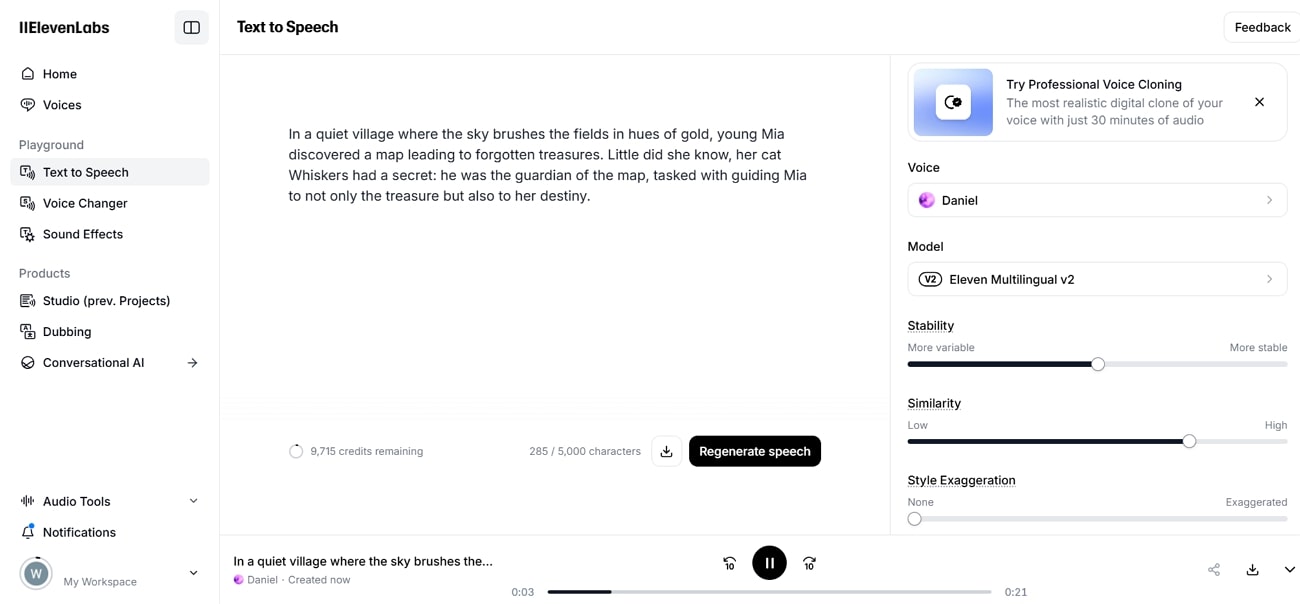Toggle the sidebar collapse icon
Image resolution: width=1300 pixels, height=604 pixels.
coord(191,28)
